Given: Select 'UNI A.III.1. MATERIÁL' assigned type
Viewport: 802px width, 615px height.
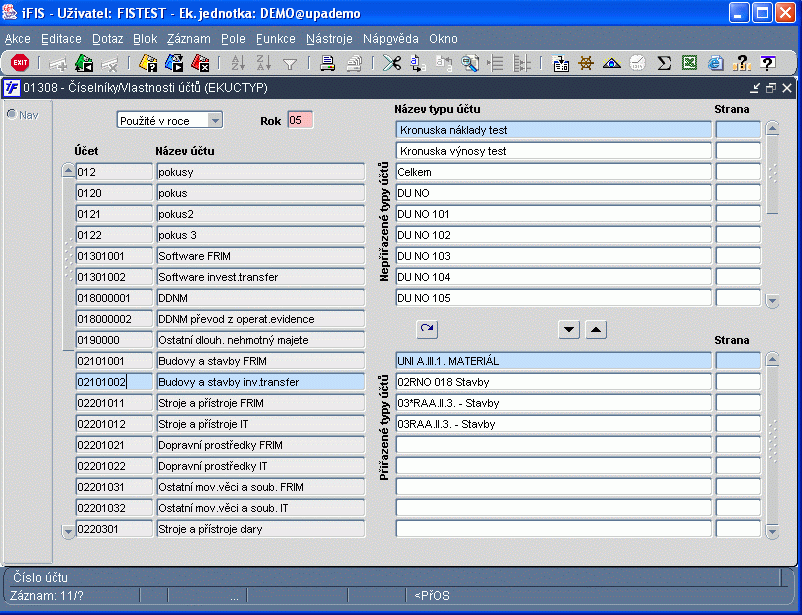Looking at the screenshot, I should (x=553, y=361).
